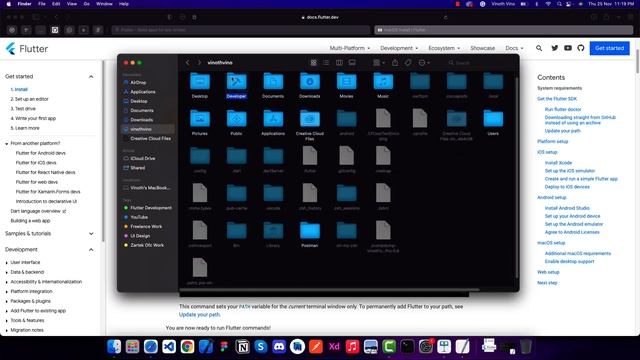The height and width of the screenshot is (360, 640).
Task: Expand the User interface tree item
Action: [7, 262]
